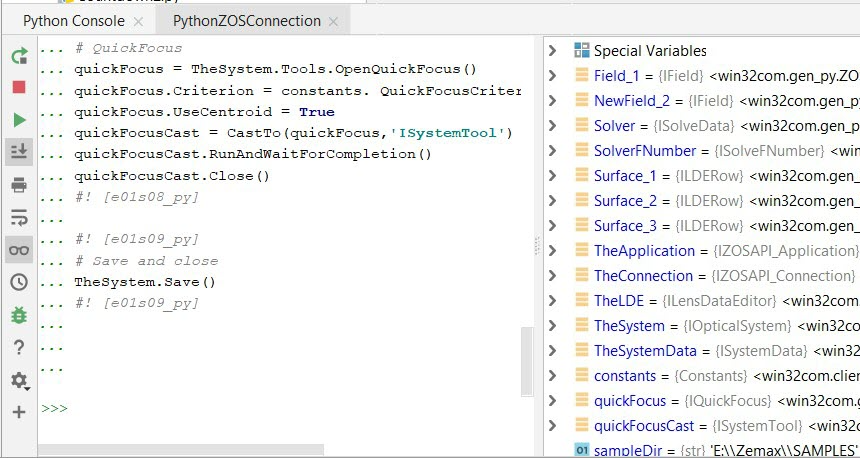Select TheApplication variable name
860x458 pixels.
coord(644,251)
